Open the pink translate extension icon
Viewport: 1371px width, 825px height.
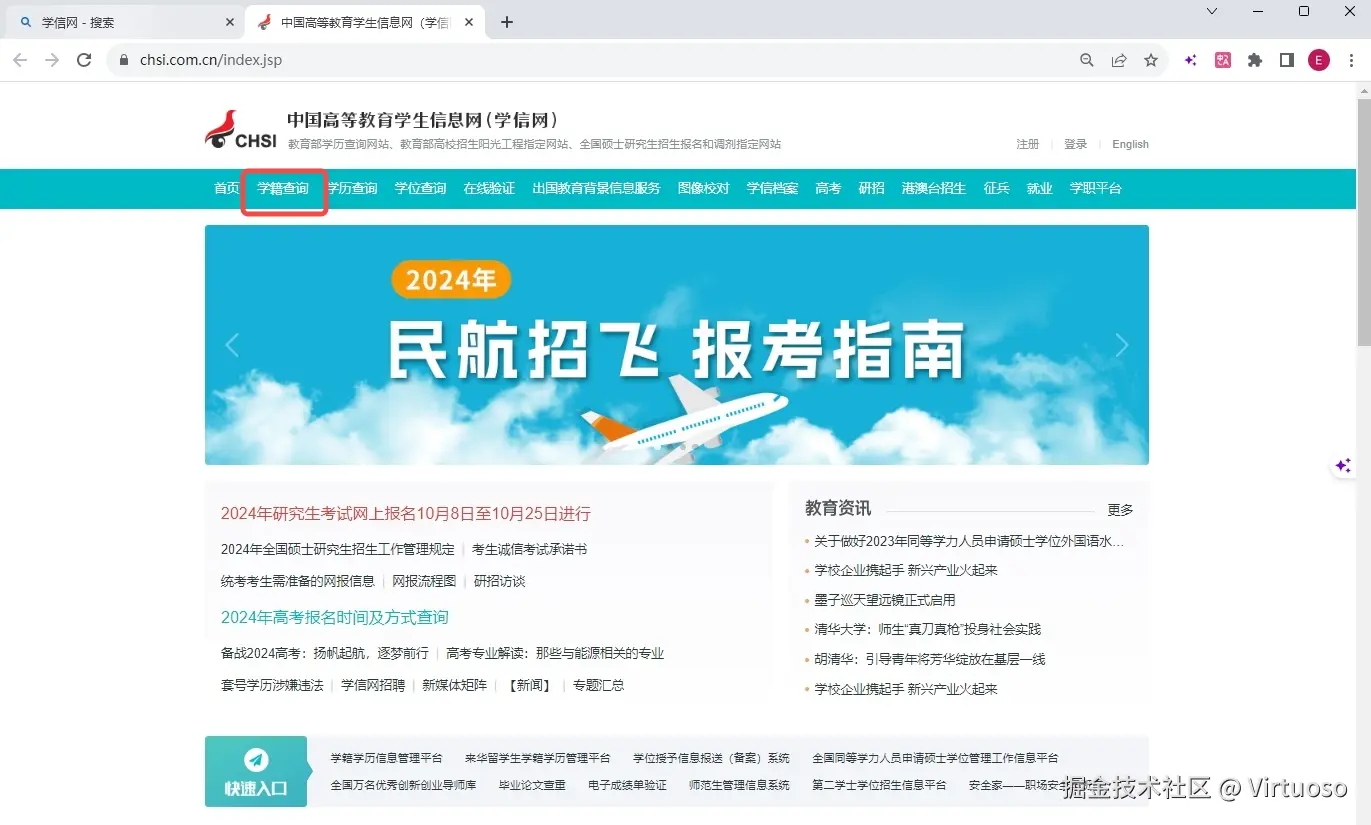pos(1223,60)
